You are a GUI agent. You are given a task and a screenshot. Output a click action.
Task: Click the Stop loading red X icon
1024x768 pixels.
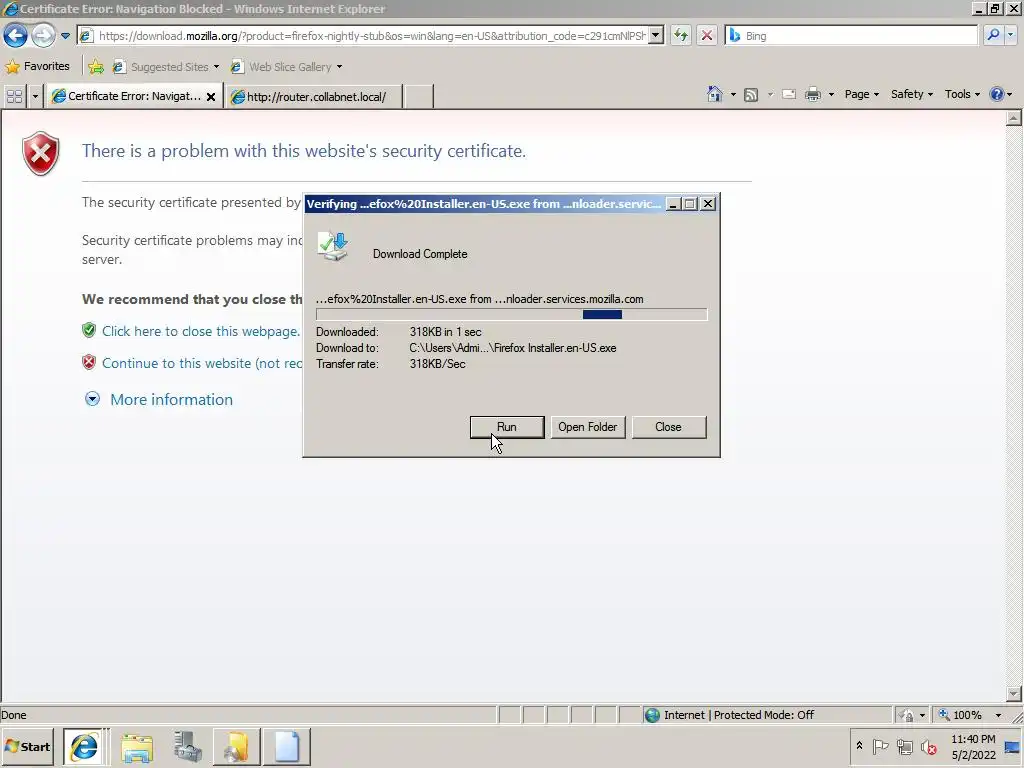coord(707,36)
